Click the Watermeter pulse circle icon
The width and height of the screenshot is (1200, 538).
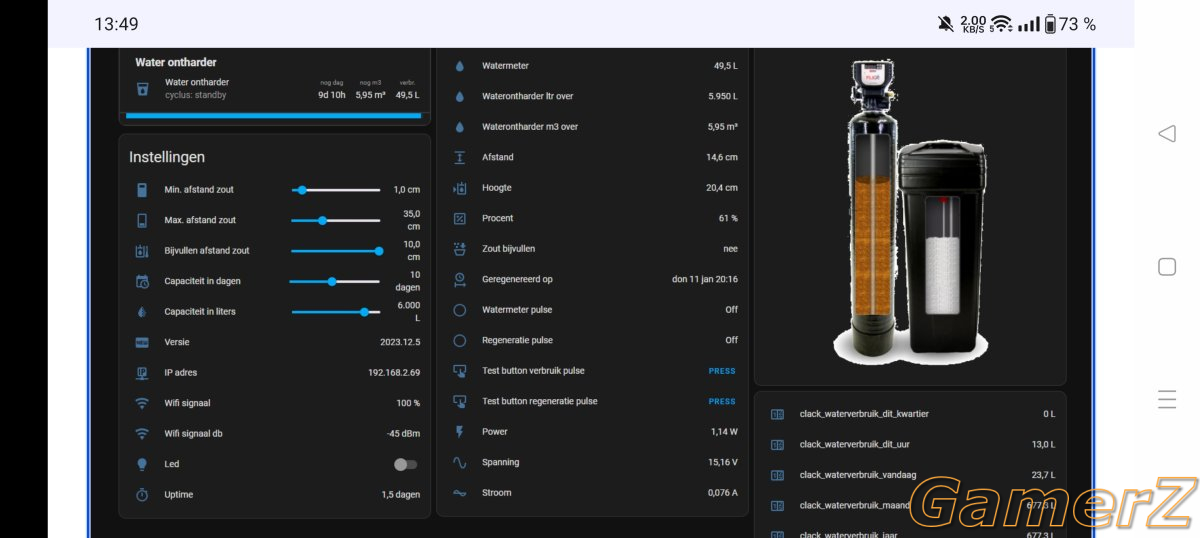point(460,310)
